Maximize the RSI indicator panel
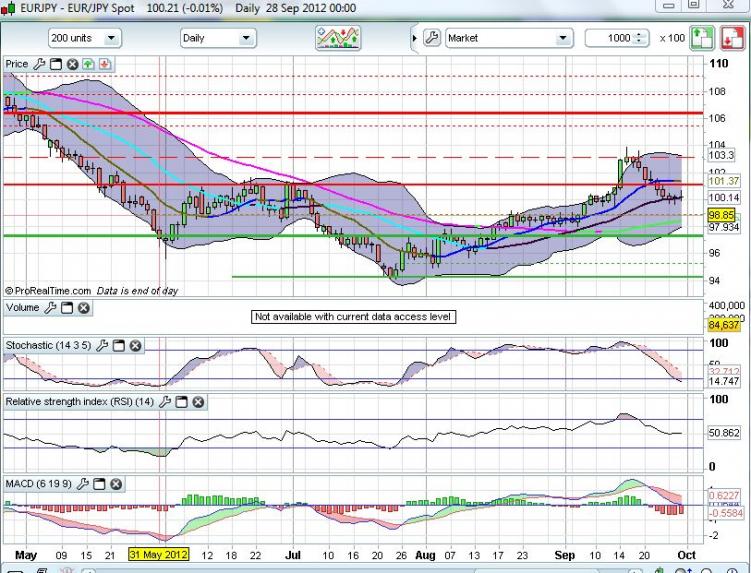 (x=180, y=402)
